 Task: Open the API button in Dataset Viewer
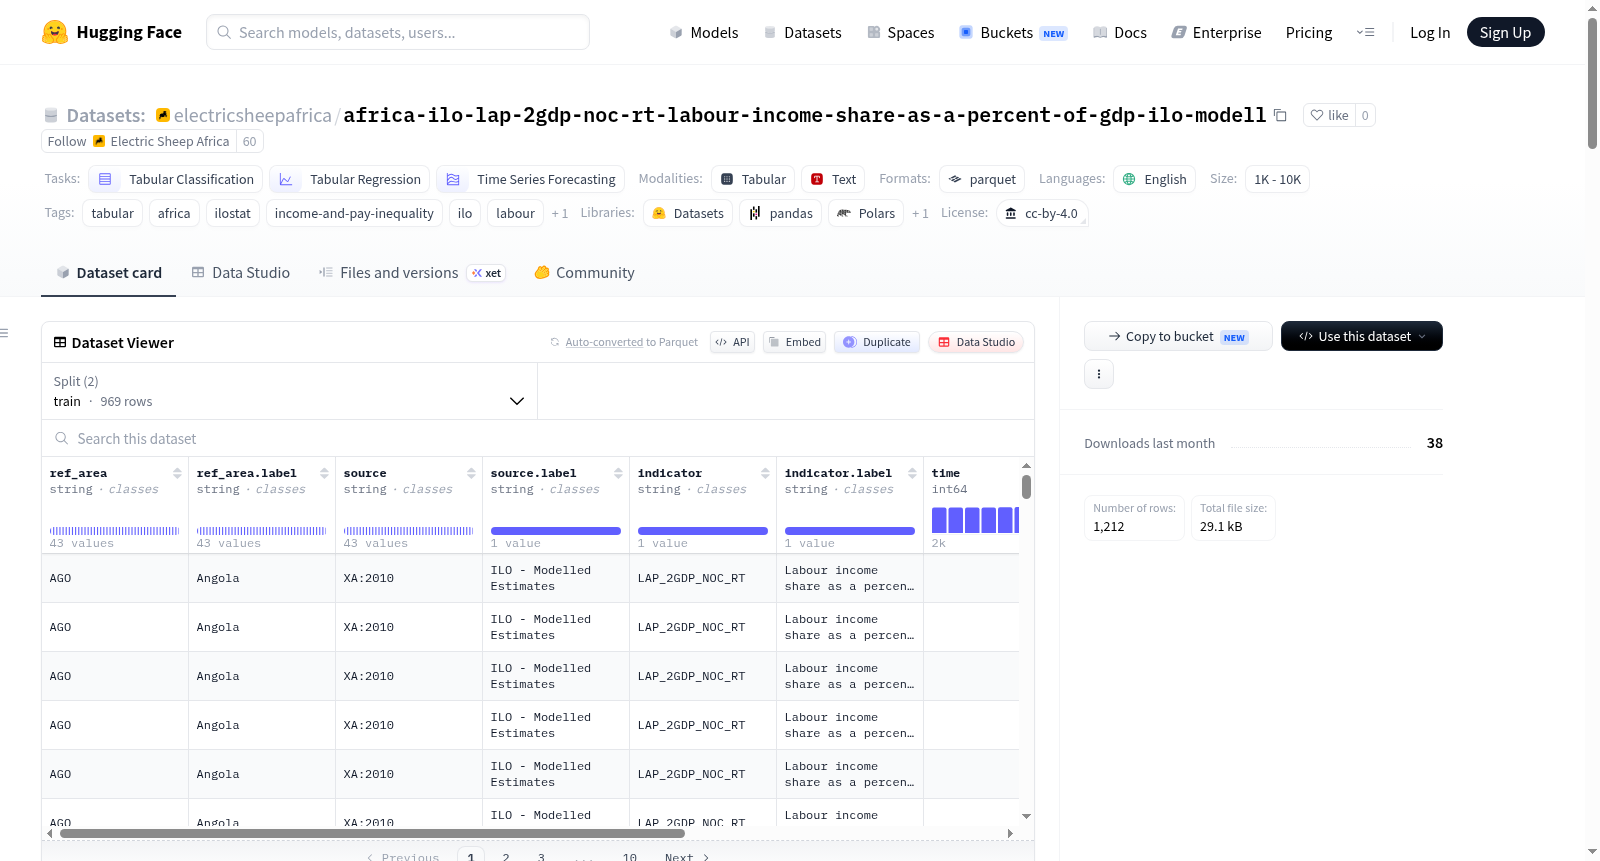(733, 342)
